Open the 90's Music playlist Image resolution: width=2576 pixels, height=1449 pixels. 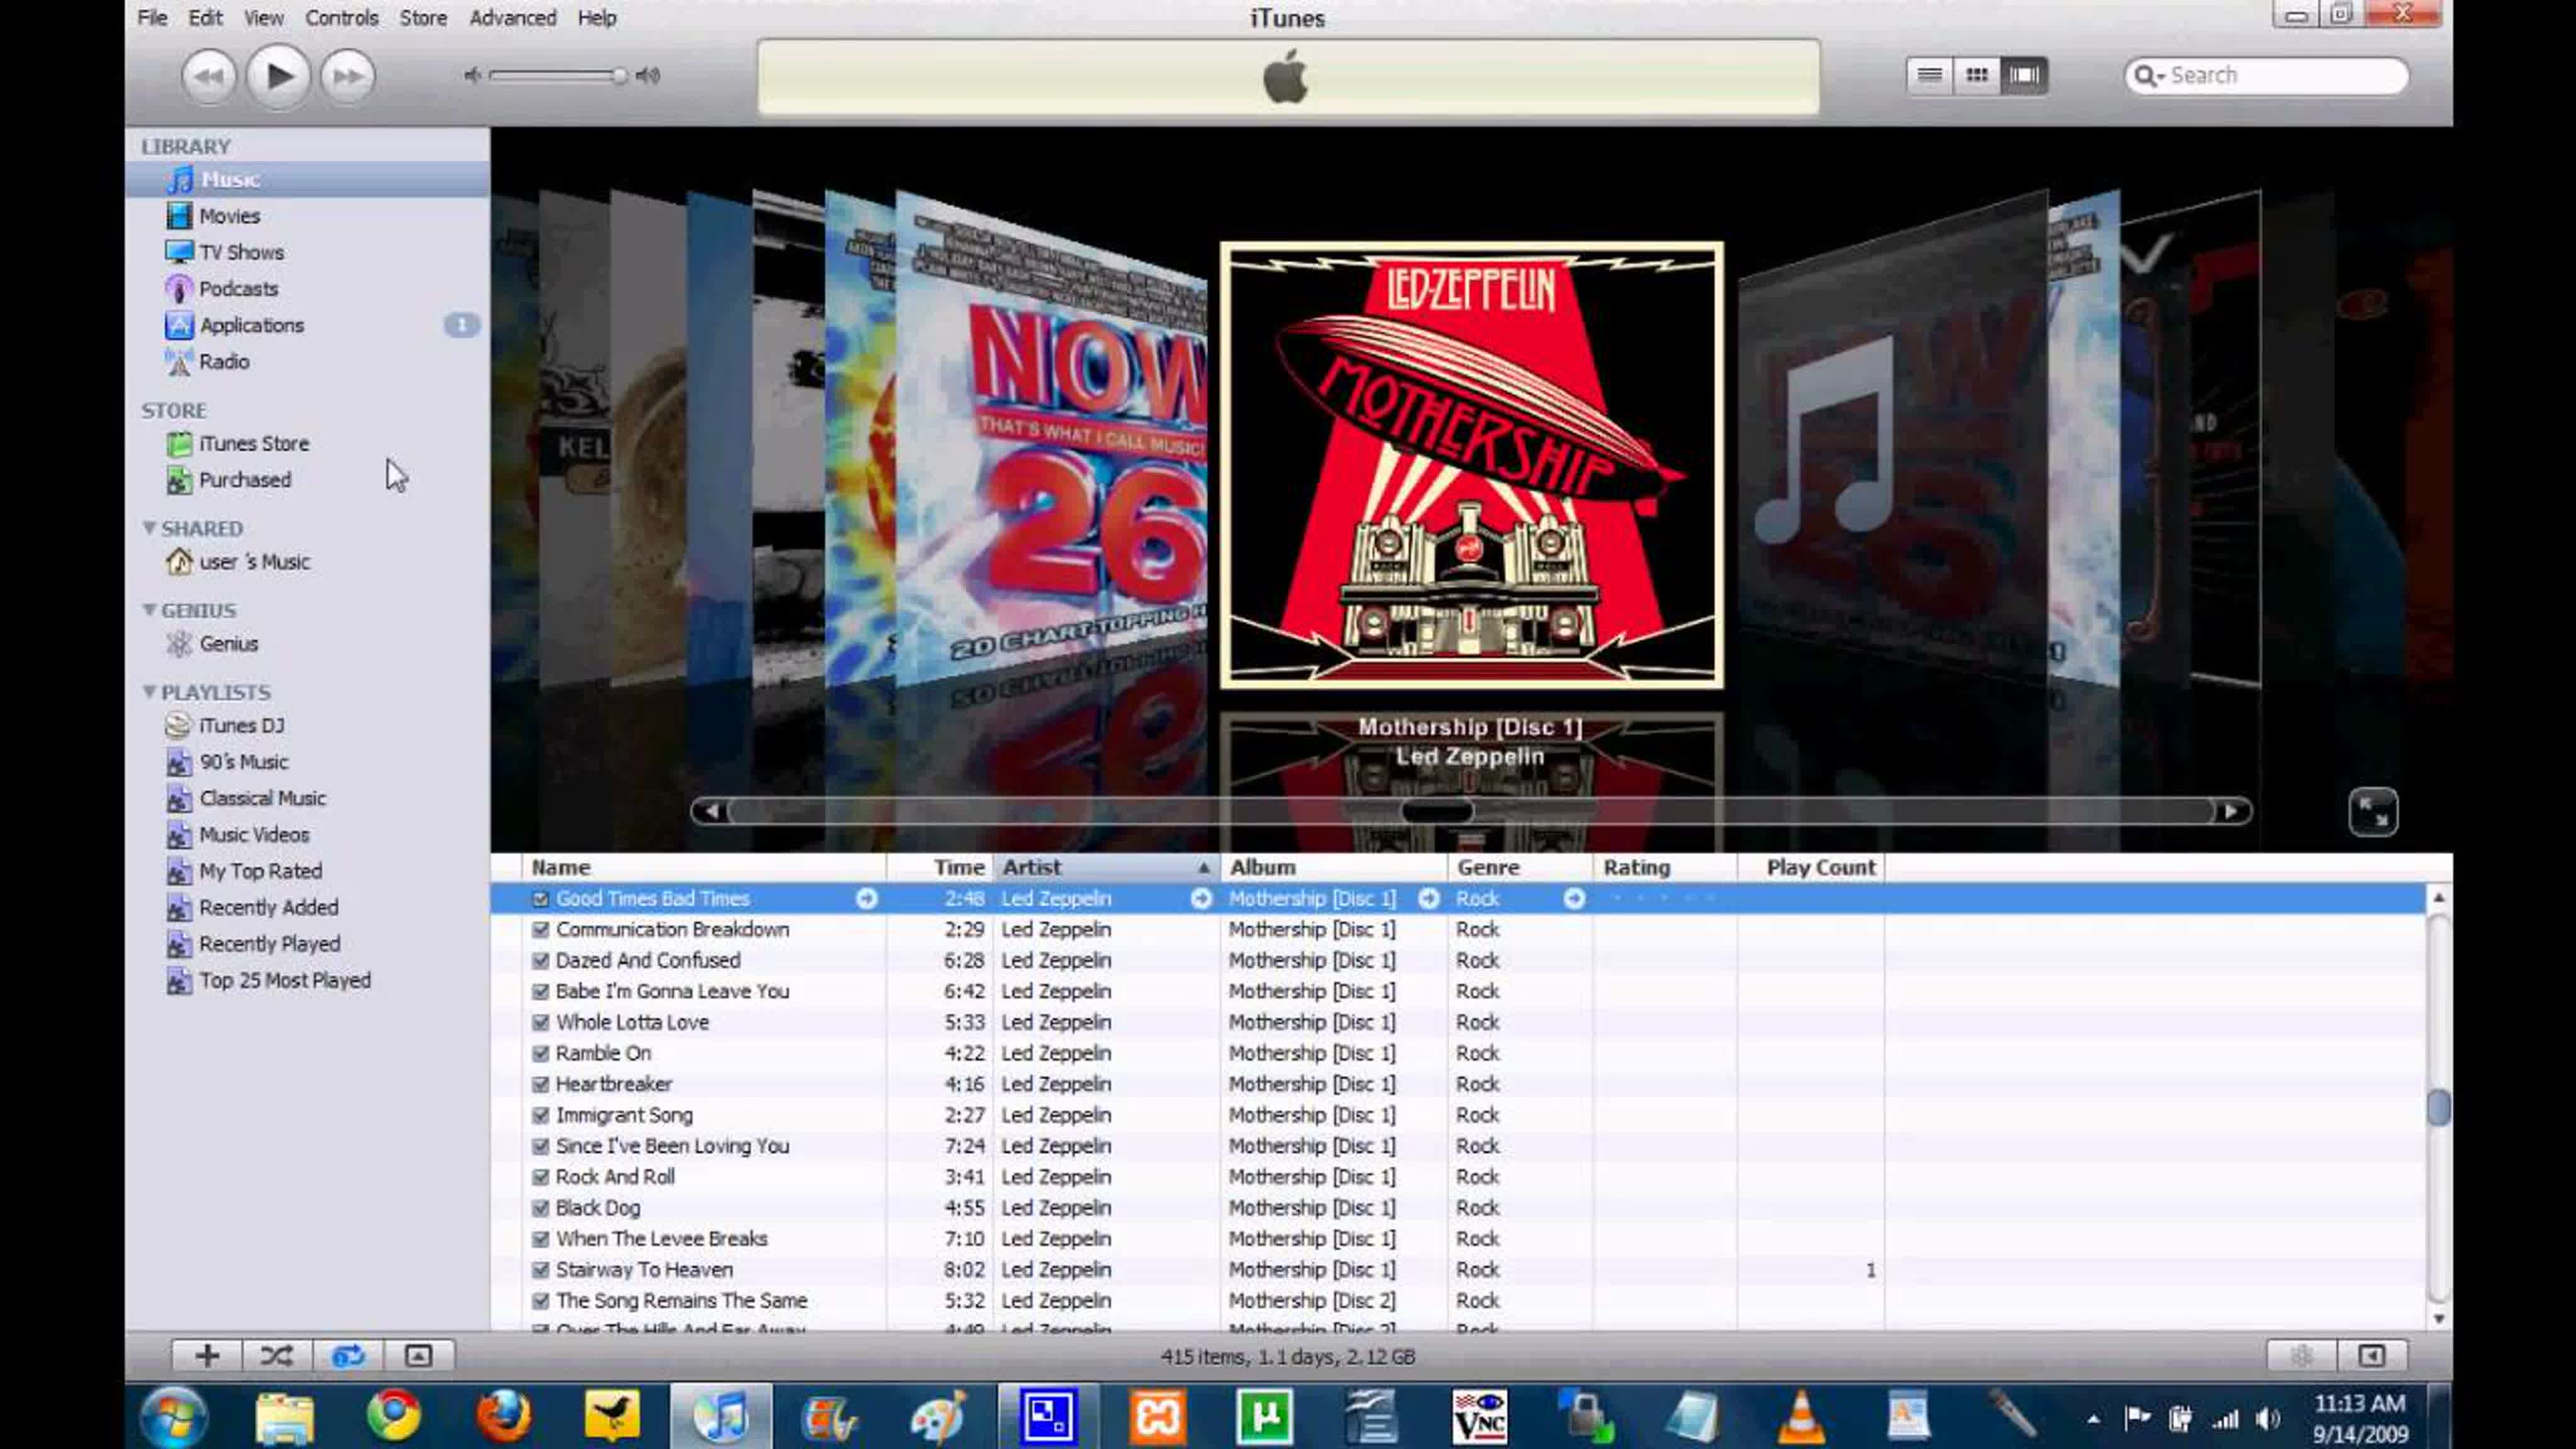click(243, 762)
